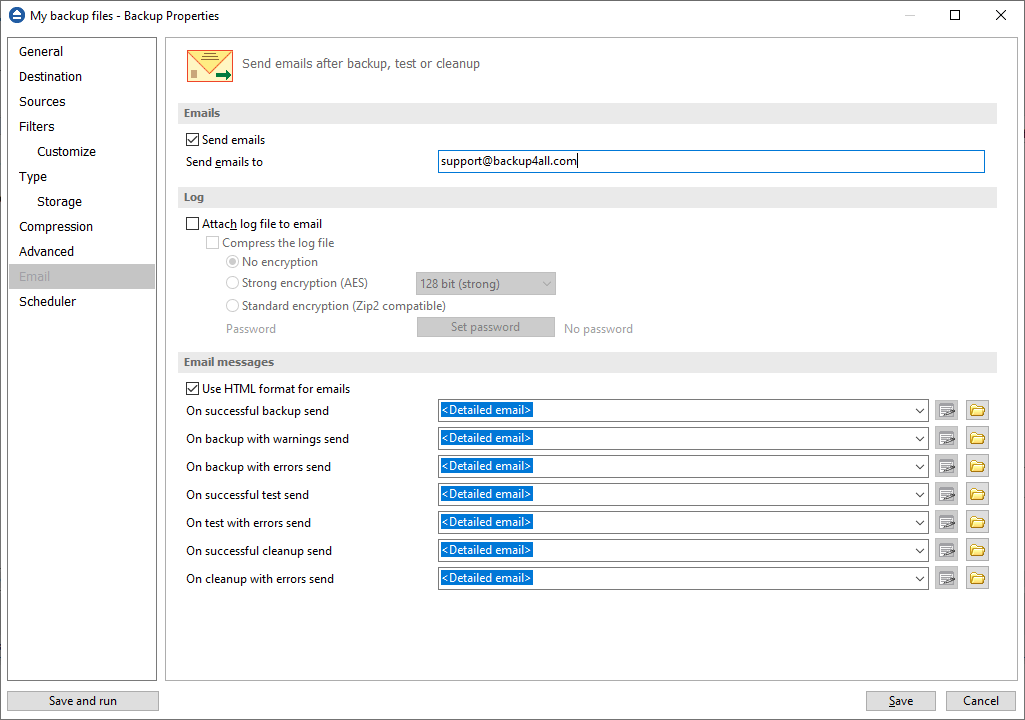Expand the successful backup email dropdown
This screenshot has width=1025, height=720.
pos(920,410)
